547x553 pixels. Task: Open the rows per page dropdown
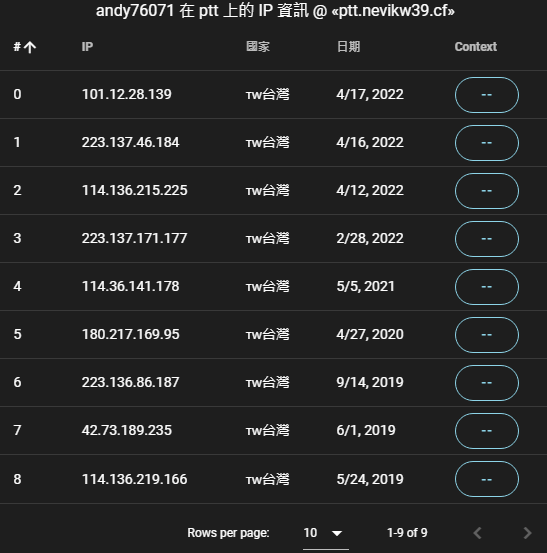coord(326,533)
